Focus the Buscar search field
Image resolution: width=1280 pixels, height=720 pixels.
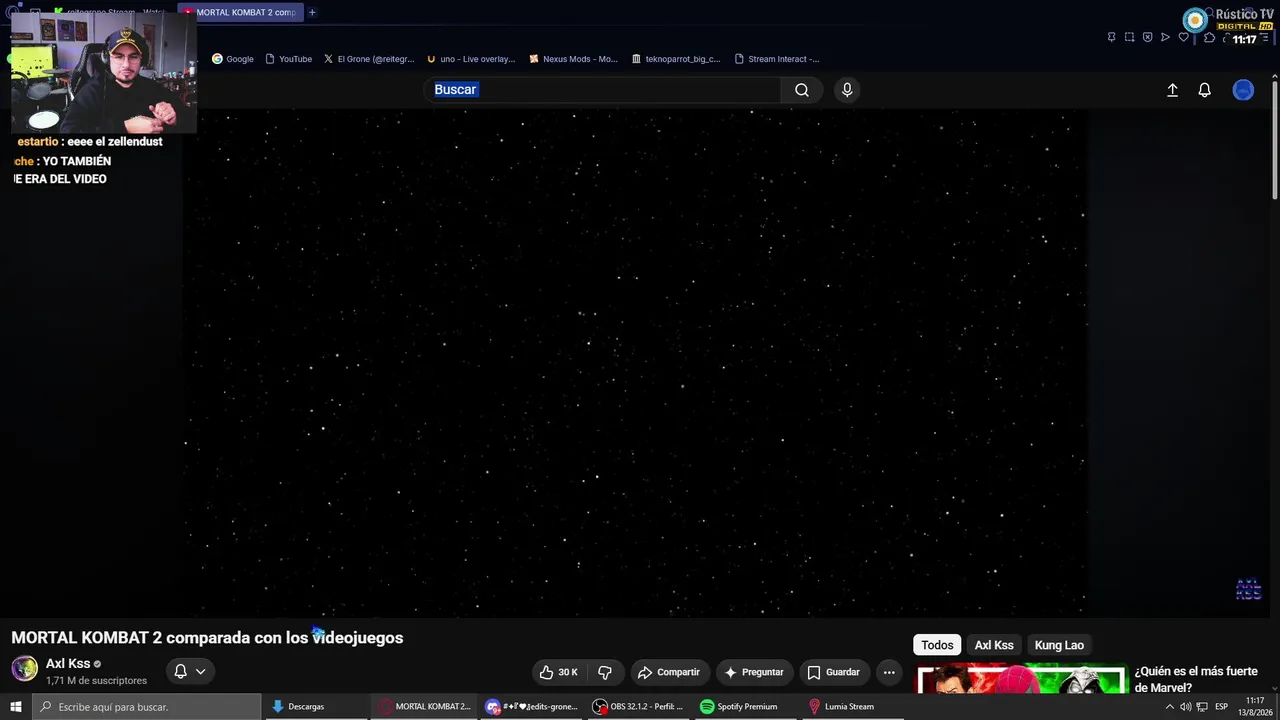click(603, 90)
